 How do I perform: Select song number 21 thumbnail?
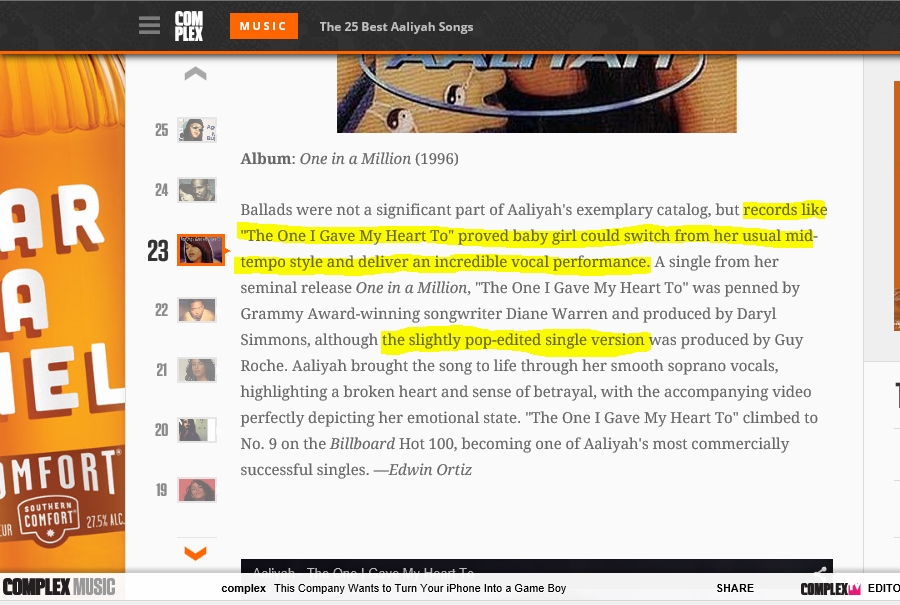[197, 370]
